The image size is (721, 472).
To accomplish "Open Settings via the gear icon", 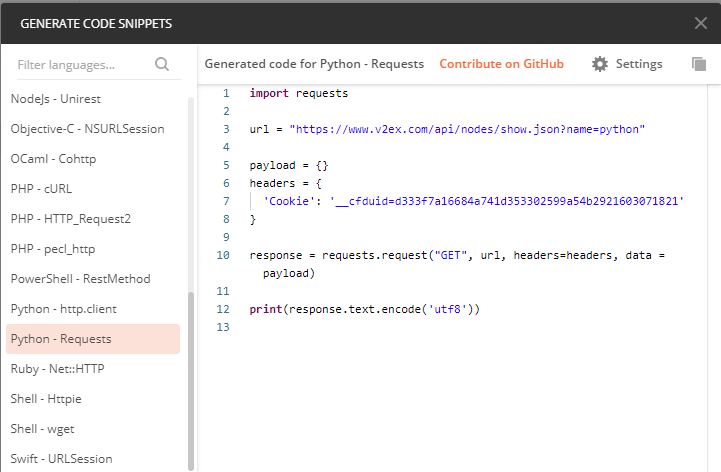I will coord(600,64).
